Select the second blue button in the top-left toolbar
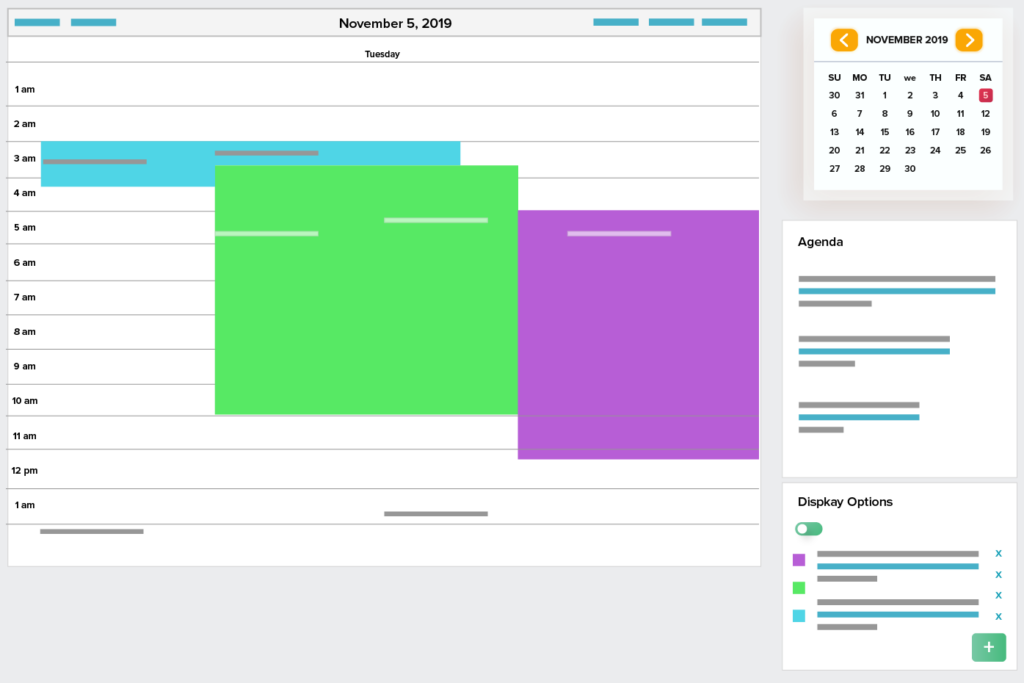Image resolution: width=1024 pixels, height=683 pixels. click(x=93, y=21)
